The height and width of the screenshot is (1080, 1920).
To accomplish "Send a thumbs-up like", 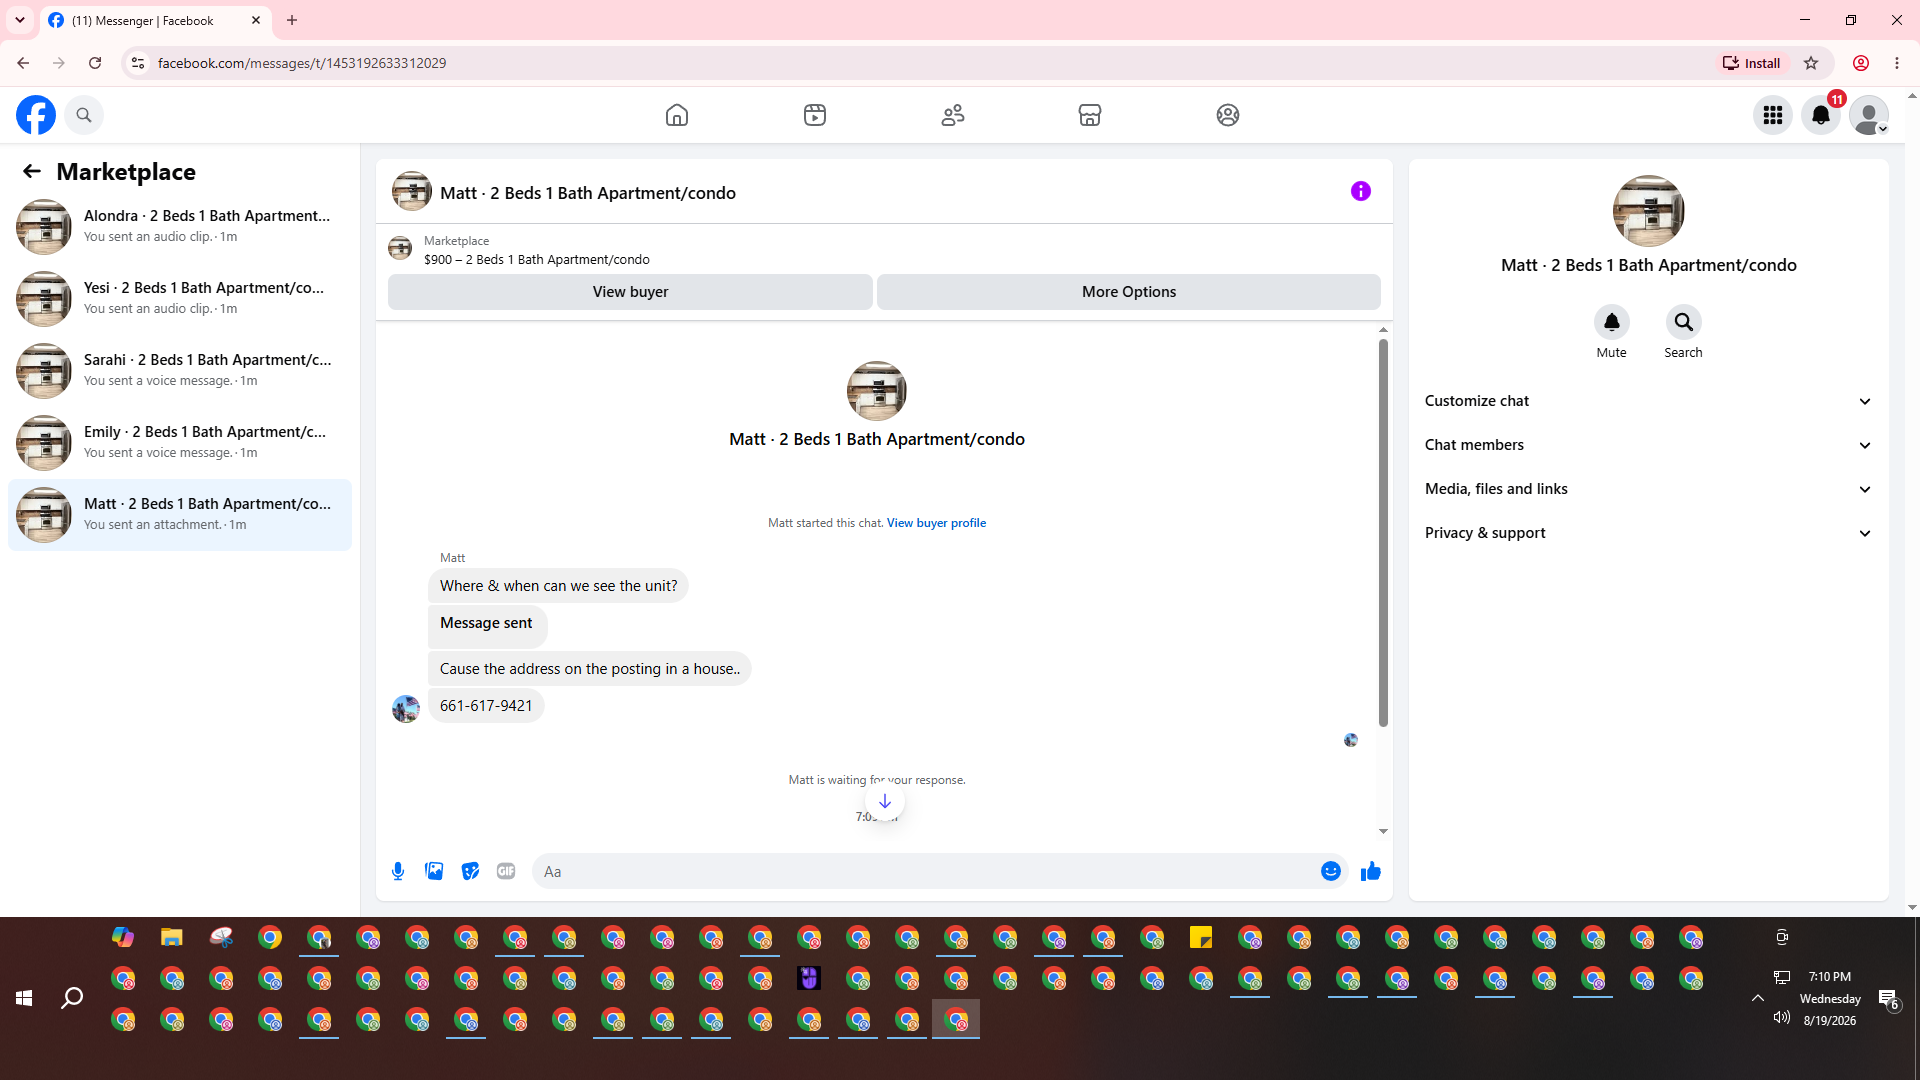I will [1371, 871].
